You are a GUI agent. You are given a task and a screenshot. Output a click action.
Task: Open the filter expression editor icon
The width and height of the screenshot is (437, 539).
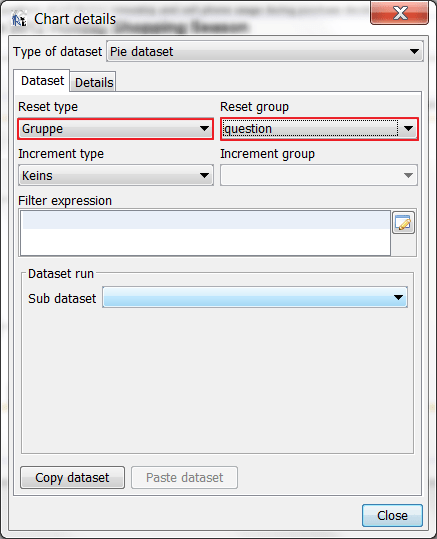[x=403, y=223]
